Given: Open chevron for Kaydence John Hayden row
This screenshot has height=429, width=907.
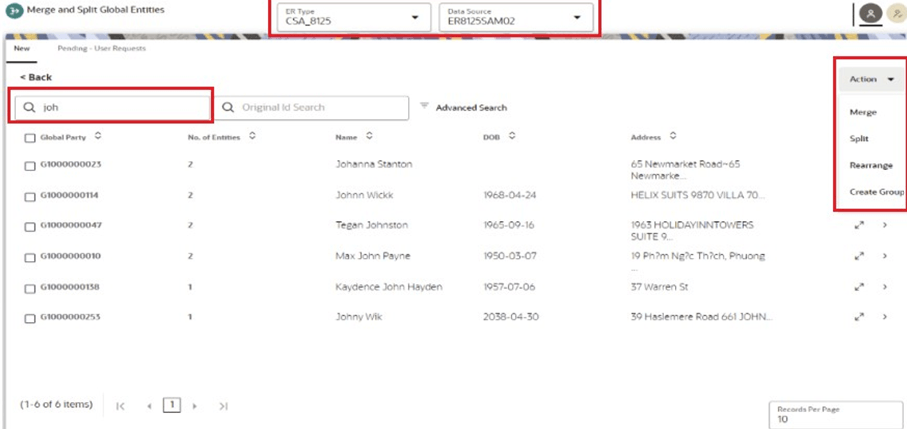Looking at the screenshot, I should tap(885, 286).
